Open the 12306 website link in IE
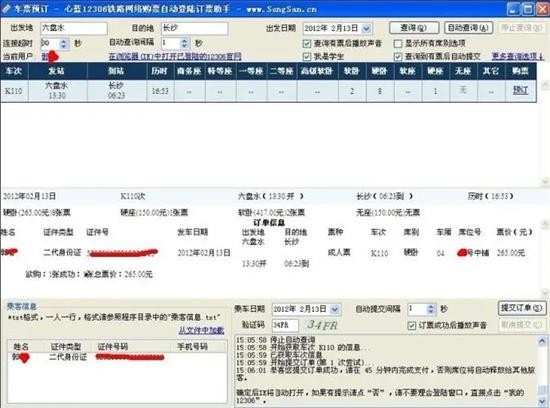The image size is (550, 408). point(175,56)
